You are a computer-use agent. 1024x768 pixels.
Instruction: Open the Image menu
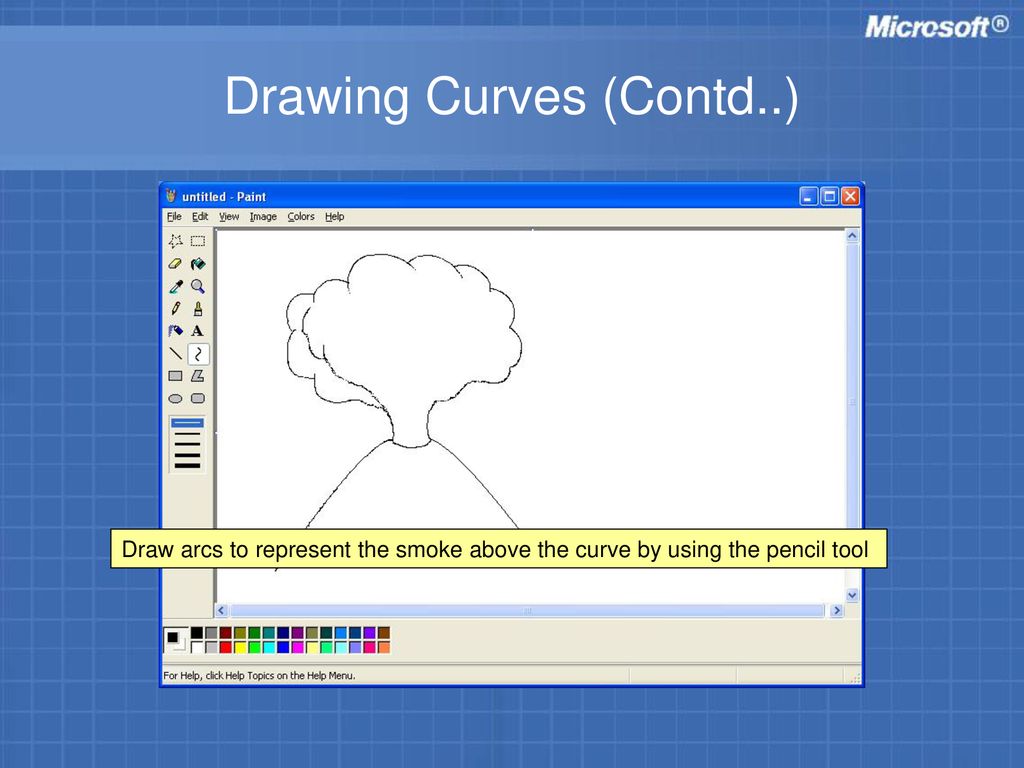coord(263,216)
